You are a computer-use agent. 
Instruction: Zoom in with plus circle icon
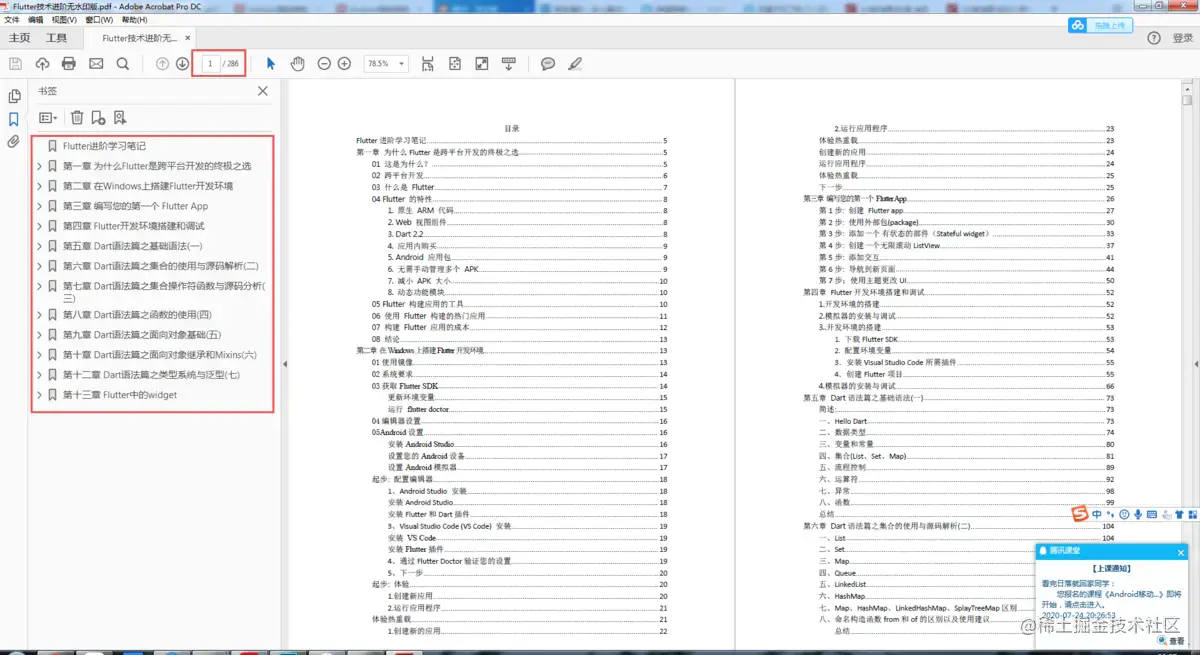pos(344,64)
